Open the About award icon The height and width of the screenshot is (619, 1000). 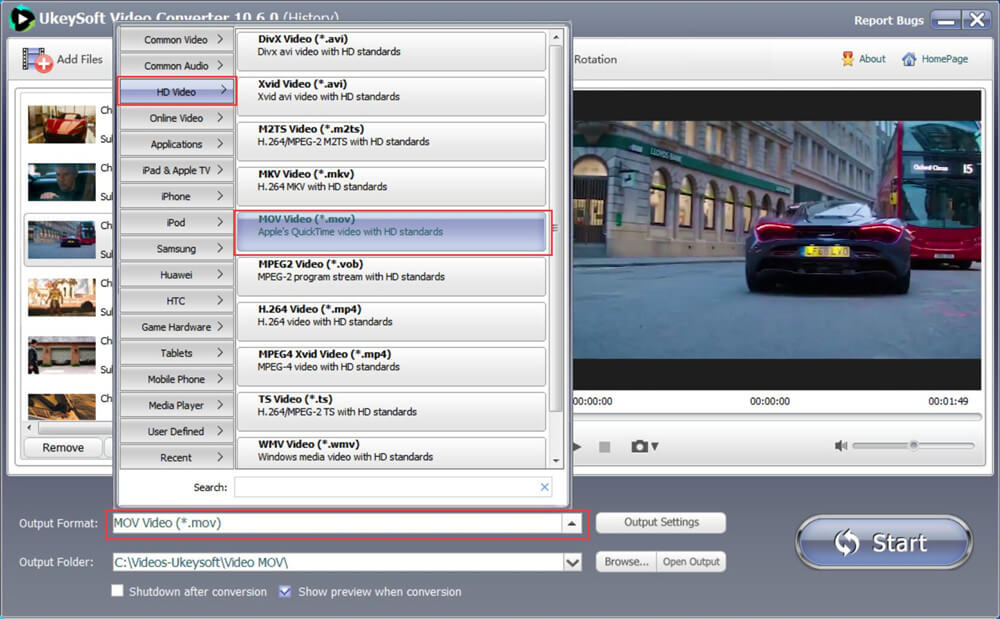tap(848, 59)
